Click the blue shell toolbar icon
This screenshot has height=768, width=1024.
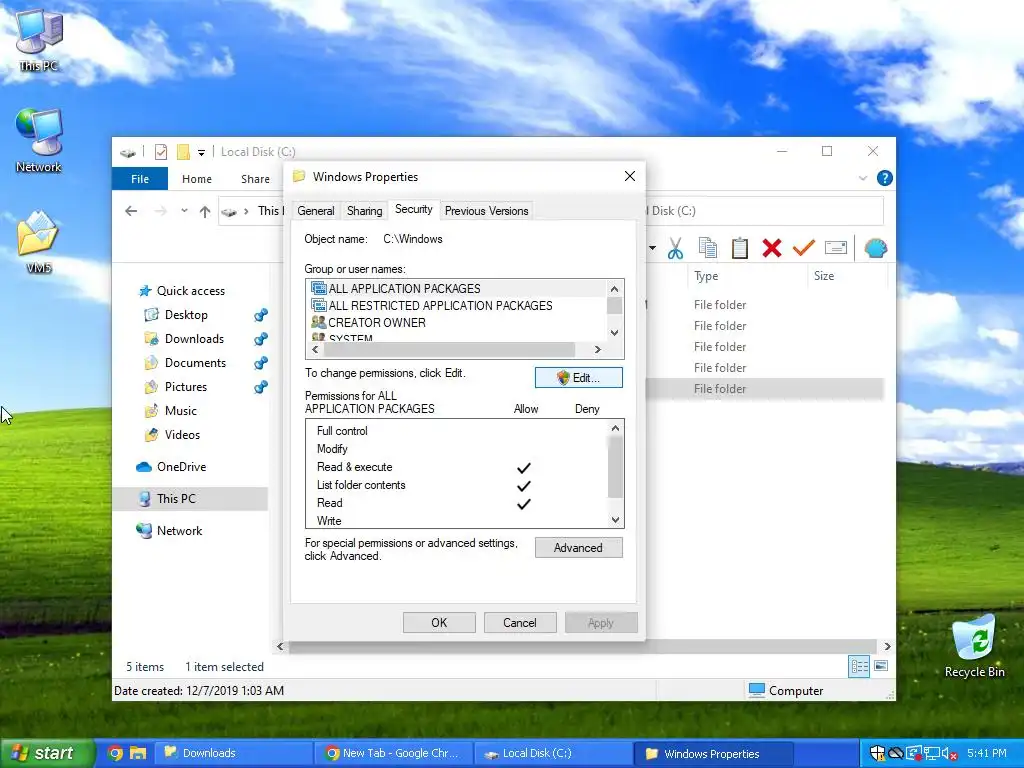coord(876,248)
